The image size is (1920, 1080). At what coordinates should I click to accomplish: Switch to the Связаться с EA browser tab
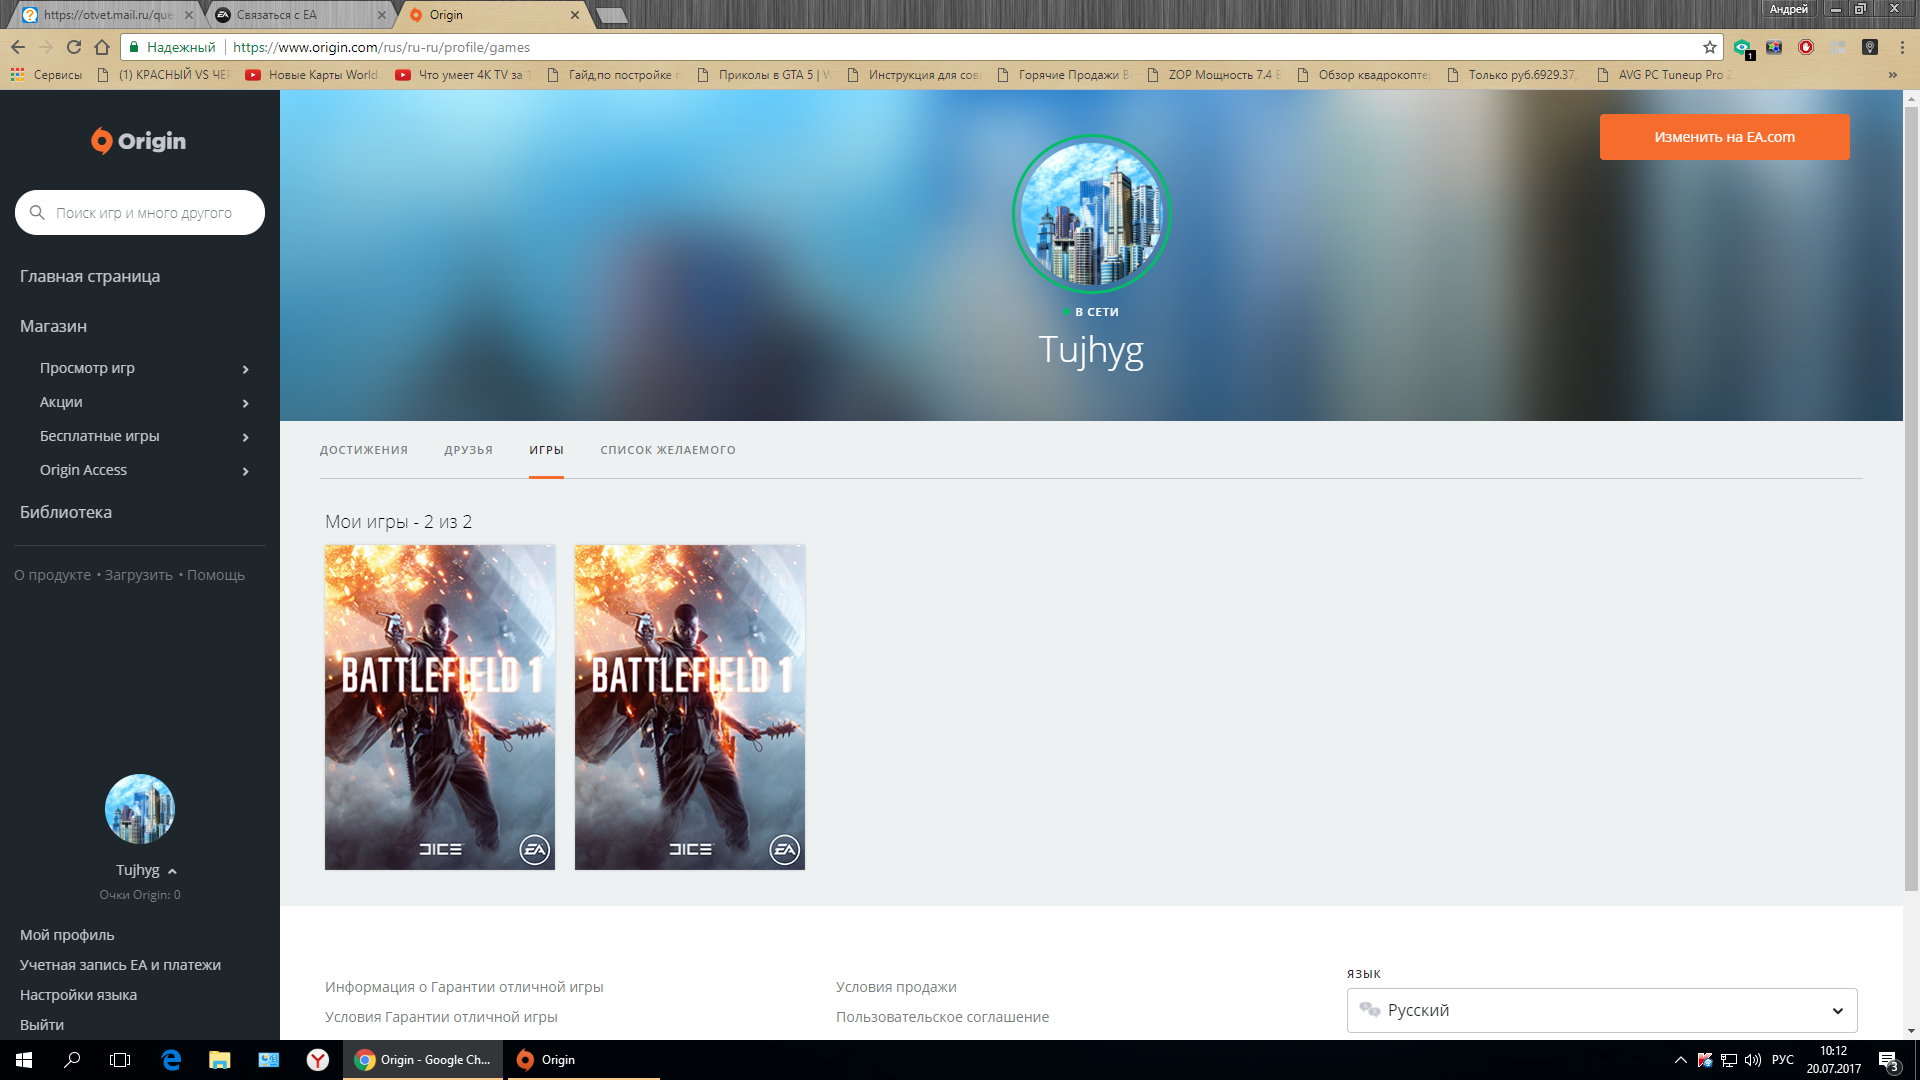point(298,15)
